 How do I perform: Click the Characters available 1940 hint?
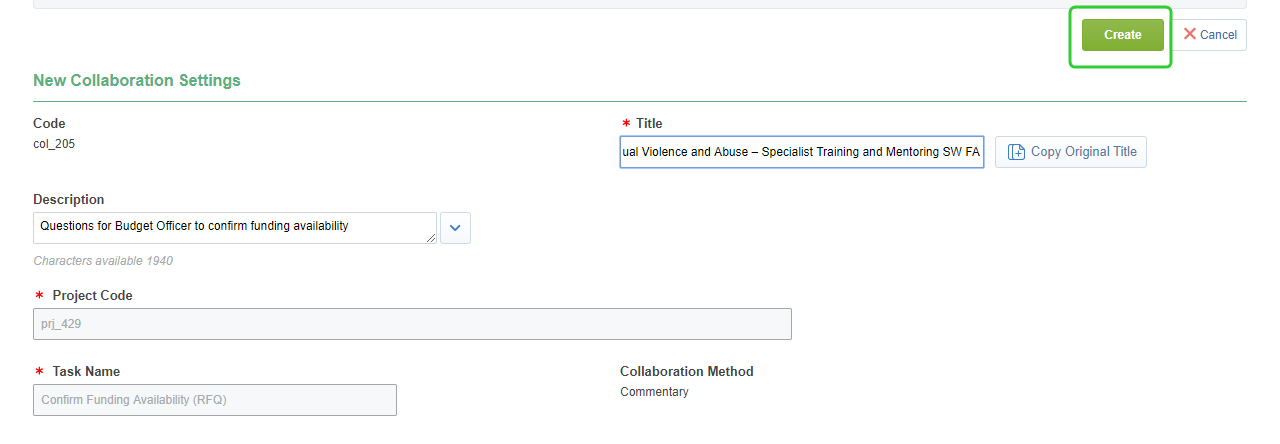click(x=103, y=261)
